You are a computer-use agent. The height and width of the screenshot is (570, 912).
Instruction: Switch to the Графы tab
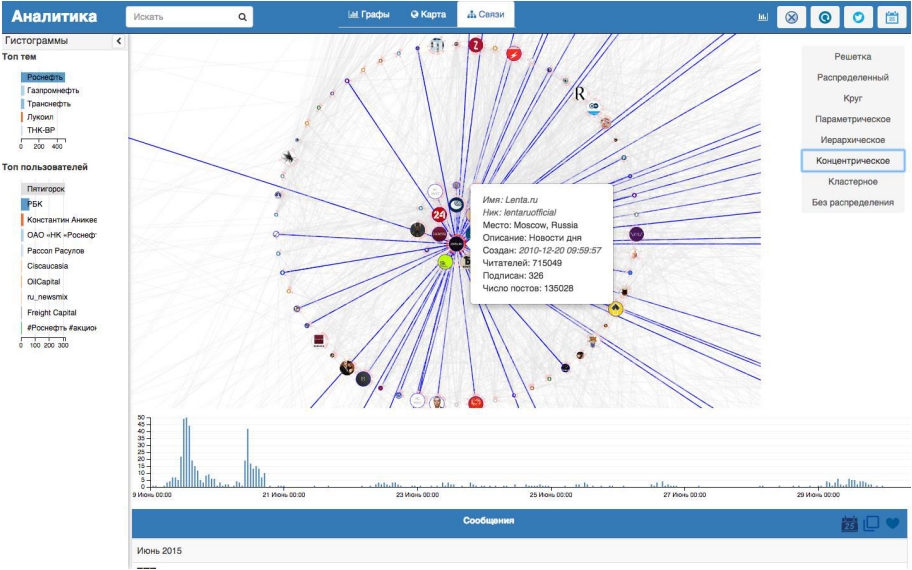tap(369, 15)
